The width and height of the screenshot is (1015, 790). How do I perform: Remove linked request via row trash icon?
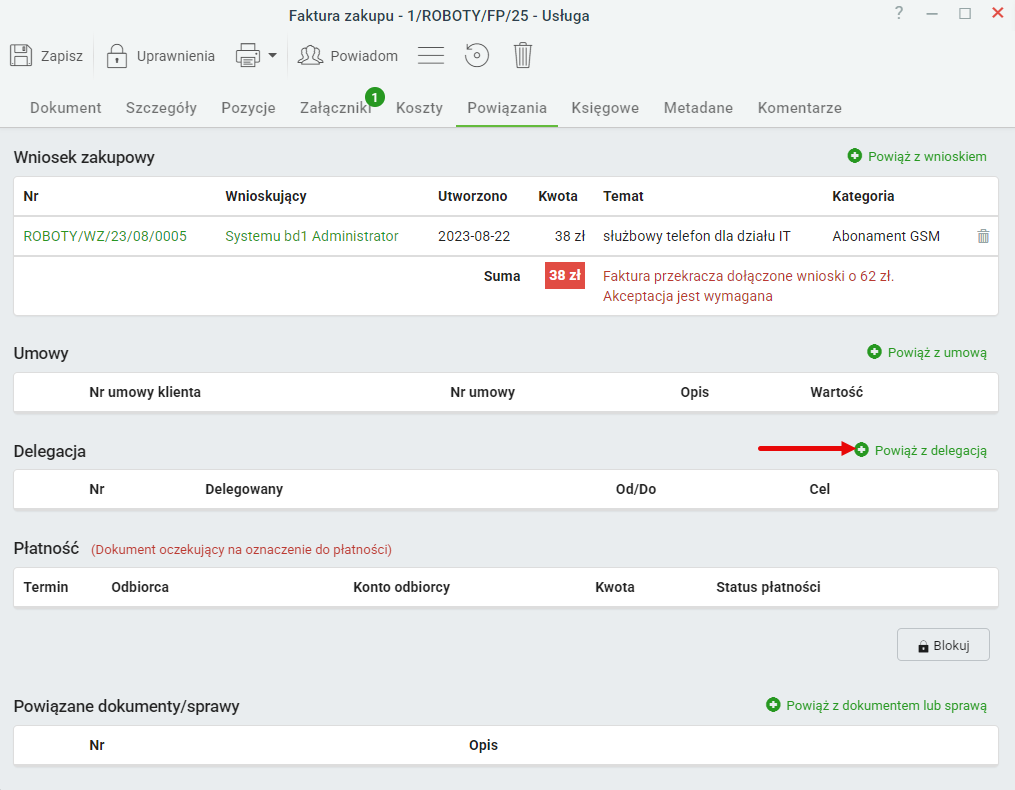tap(983, 236)
